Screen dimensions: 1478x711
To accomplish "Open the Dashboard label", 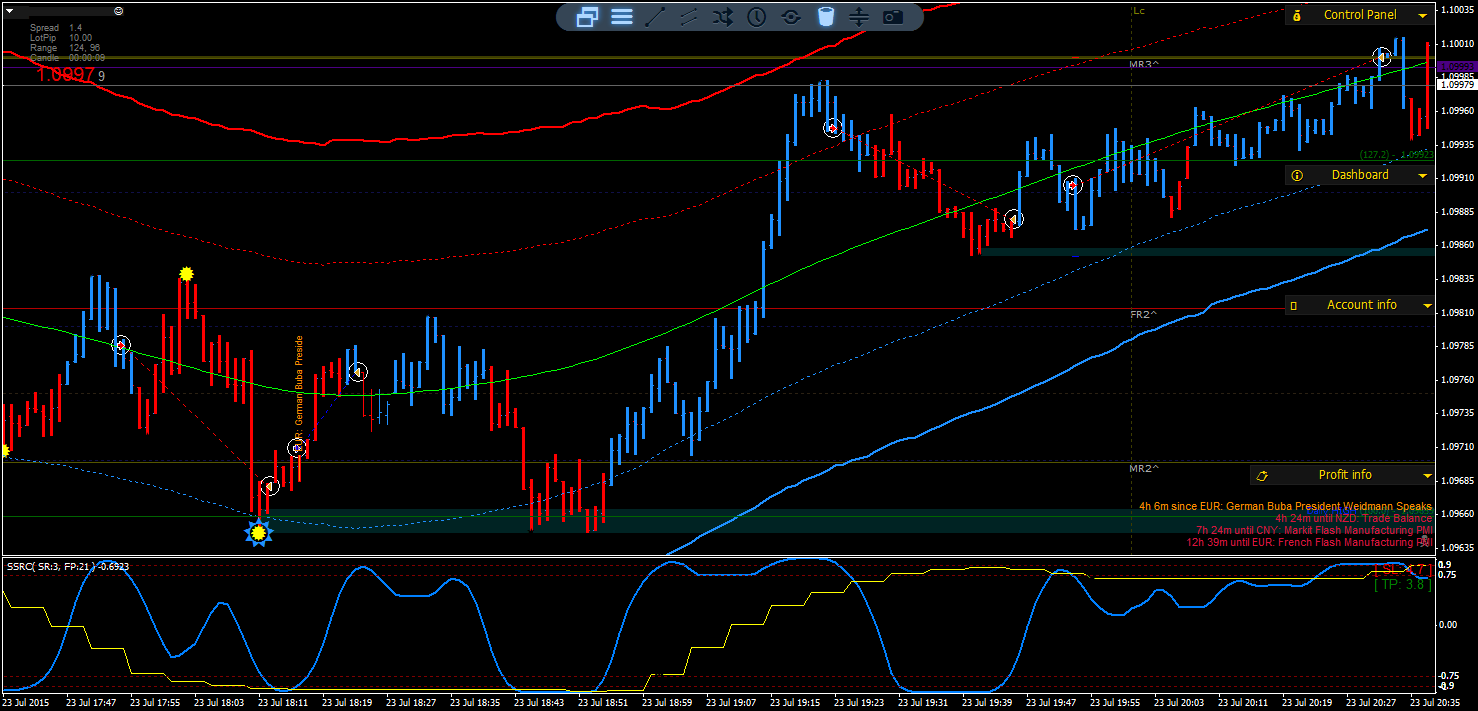I will coord(1360,175).
